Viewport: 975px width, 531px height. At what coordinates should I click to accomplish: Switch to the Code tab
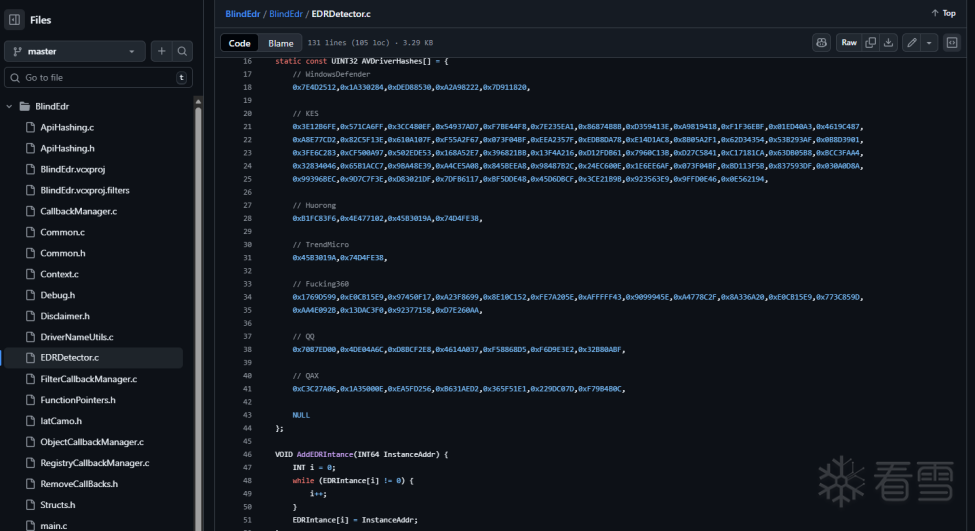(239, 43)
